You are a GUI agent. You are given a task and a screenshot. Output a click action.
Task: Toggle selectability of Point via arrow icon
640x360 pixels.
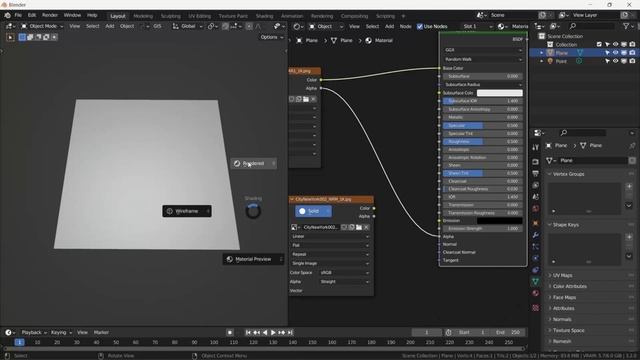pyautogui.click(x=607, y=61)
